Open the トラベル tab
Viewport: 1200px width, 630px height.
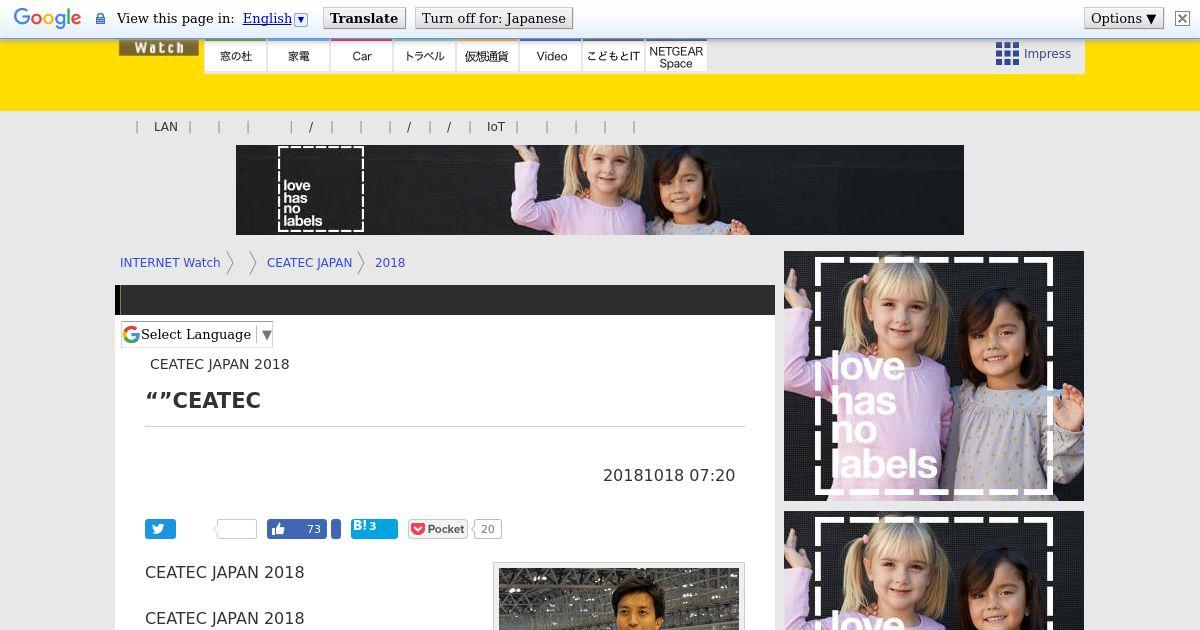pyautogui.click(x=424, y=56)
